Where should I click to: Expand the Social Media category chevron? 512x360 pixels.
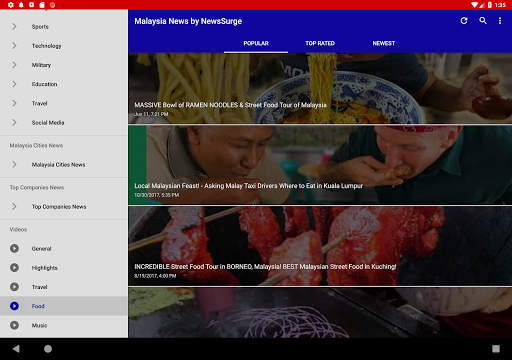point(14,122)
